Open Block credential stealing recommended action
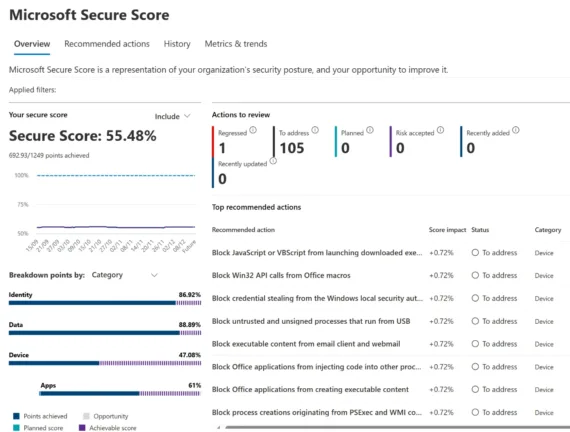 317,299
